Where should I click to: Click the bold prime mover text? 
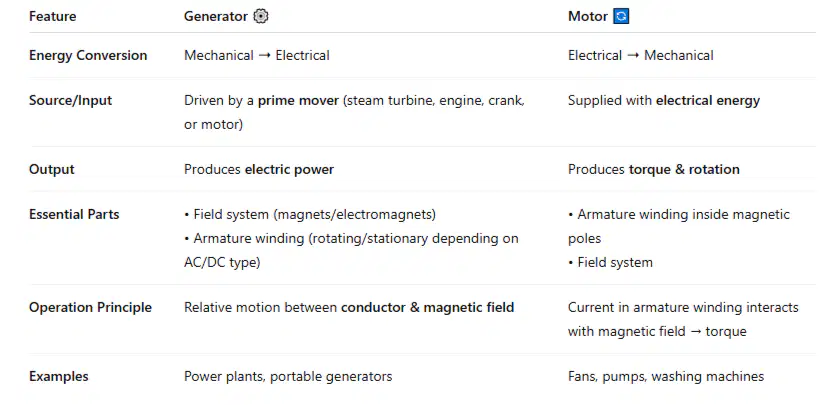[298, 101]
